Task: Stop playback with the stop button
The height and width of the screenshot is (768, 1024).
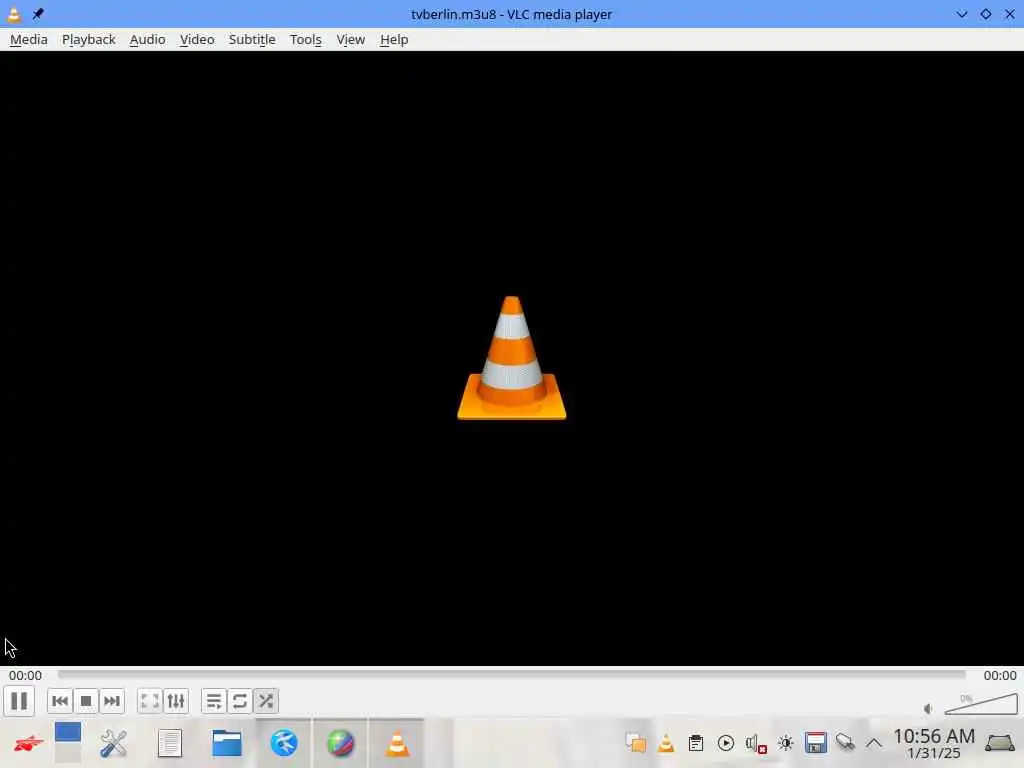Action: tap(86, 701)
